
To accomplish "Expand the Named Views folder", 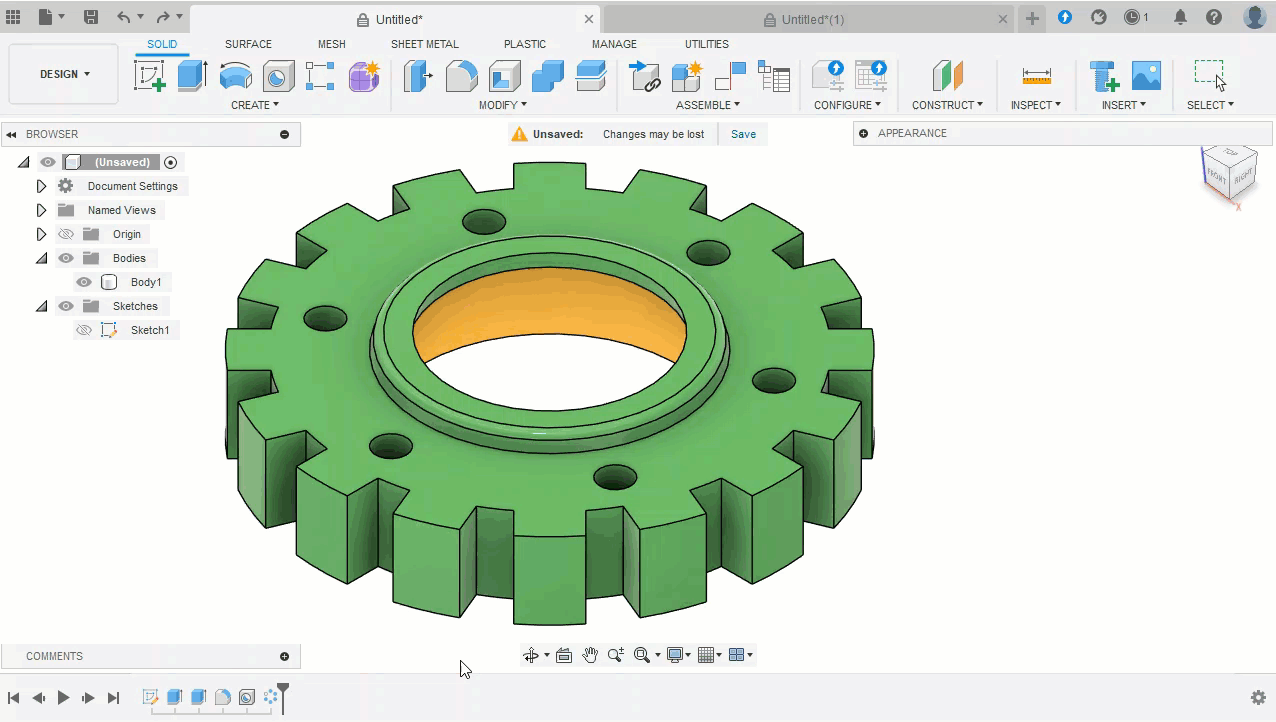I will pyautogui.click(x=41, y=210).
